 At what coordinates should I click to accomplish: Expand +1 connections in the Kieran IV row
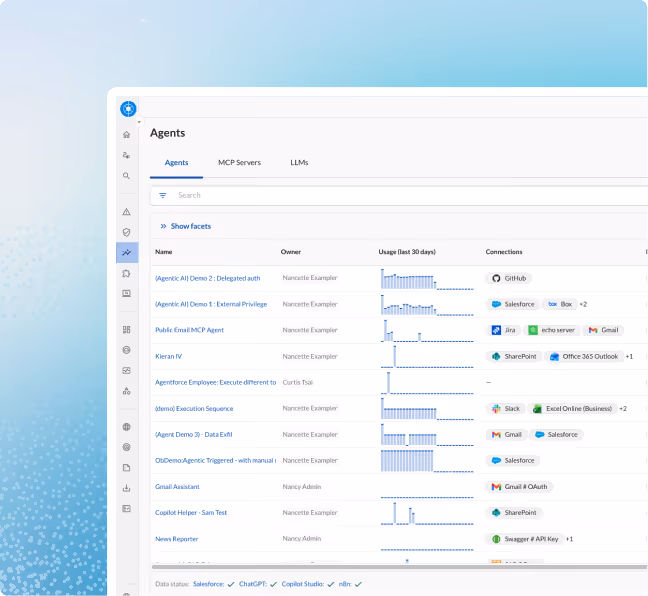pos(629,356)
